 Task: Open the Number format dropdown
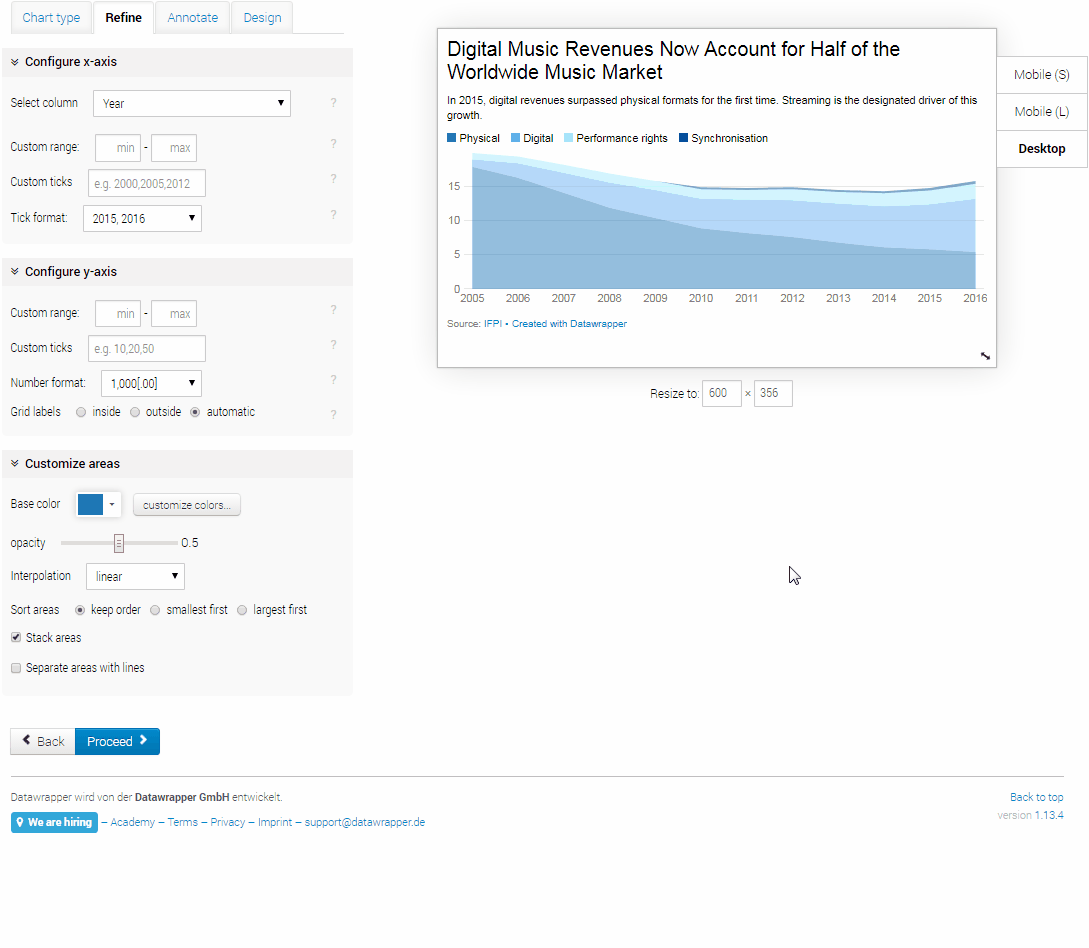[151, 383]
